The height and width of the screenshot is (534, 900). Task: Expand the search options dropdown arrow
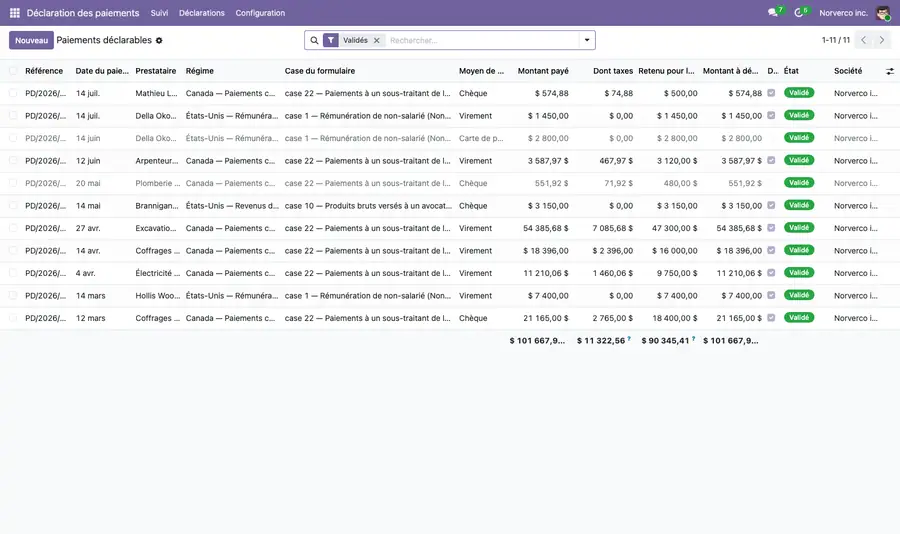(587, 40)
